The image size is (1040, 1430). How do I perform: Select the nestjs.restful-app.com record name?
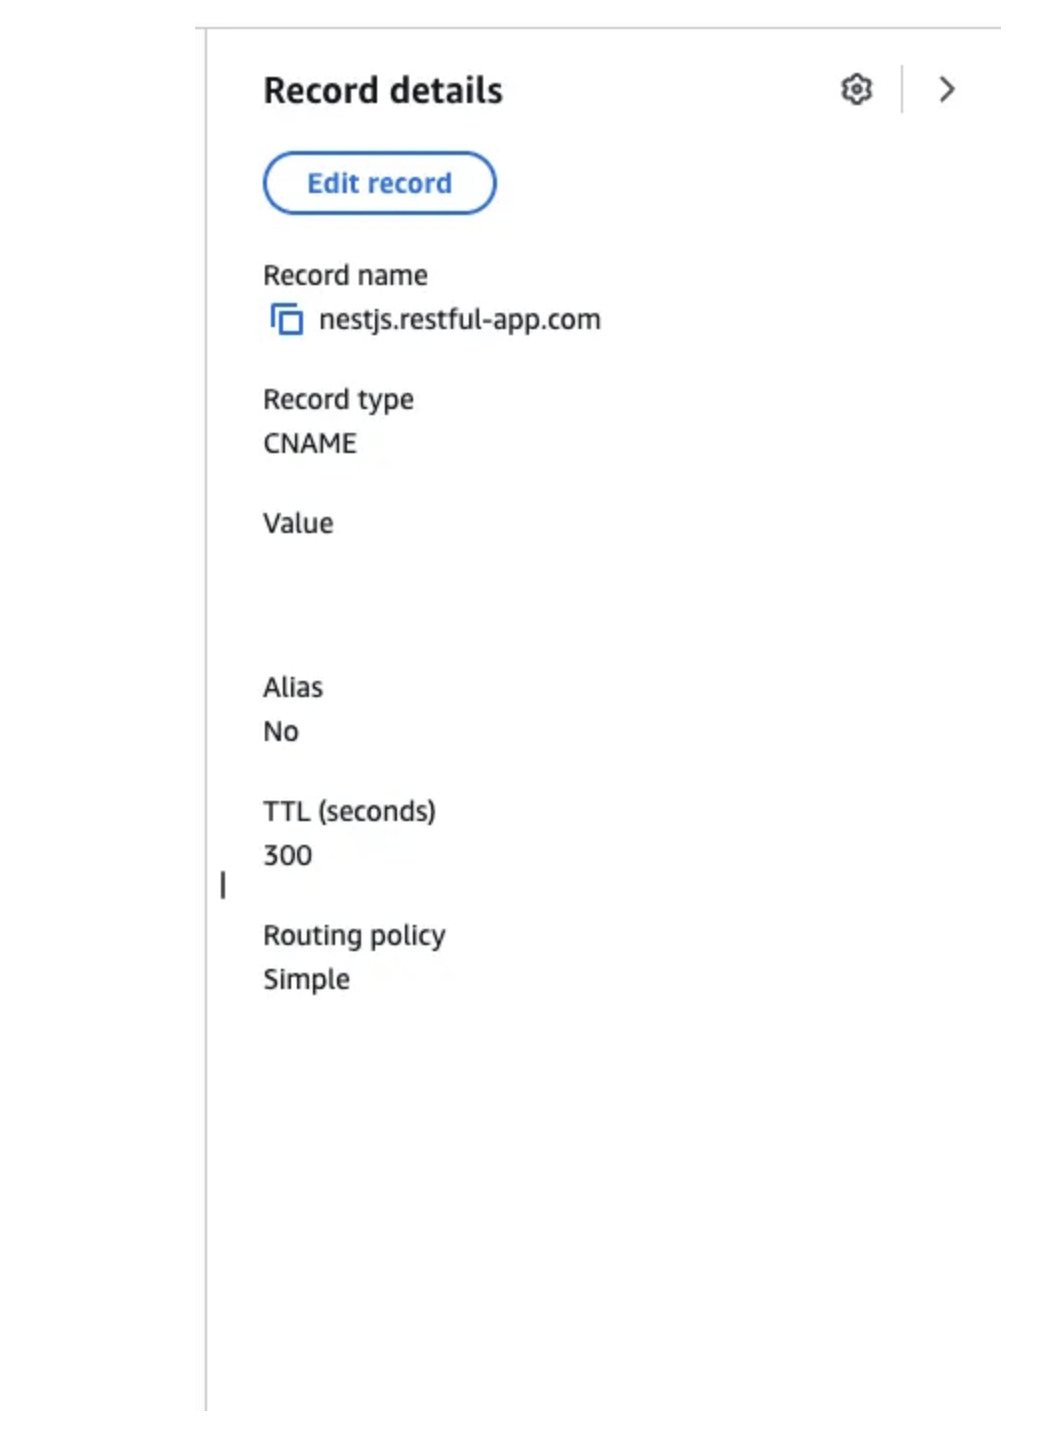tap(459, 319)
